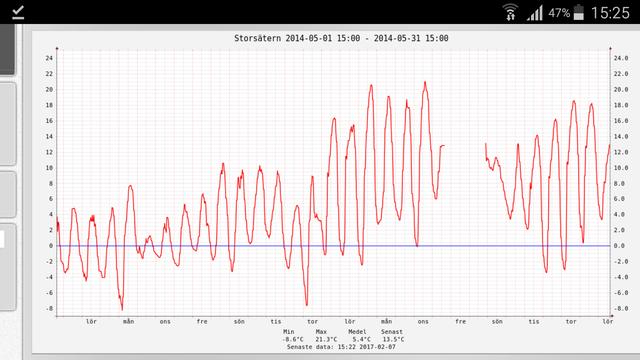Click the '0.0' right axis label

pyautogui.click(x=619, y=246)
